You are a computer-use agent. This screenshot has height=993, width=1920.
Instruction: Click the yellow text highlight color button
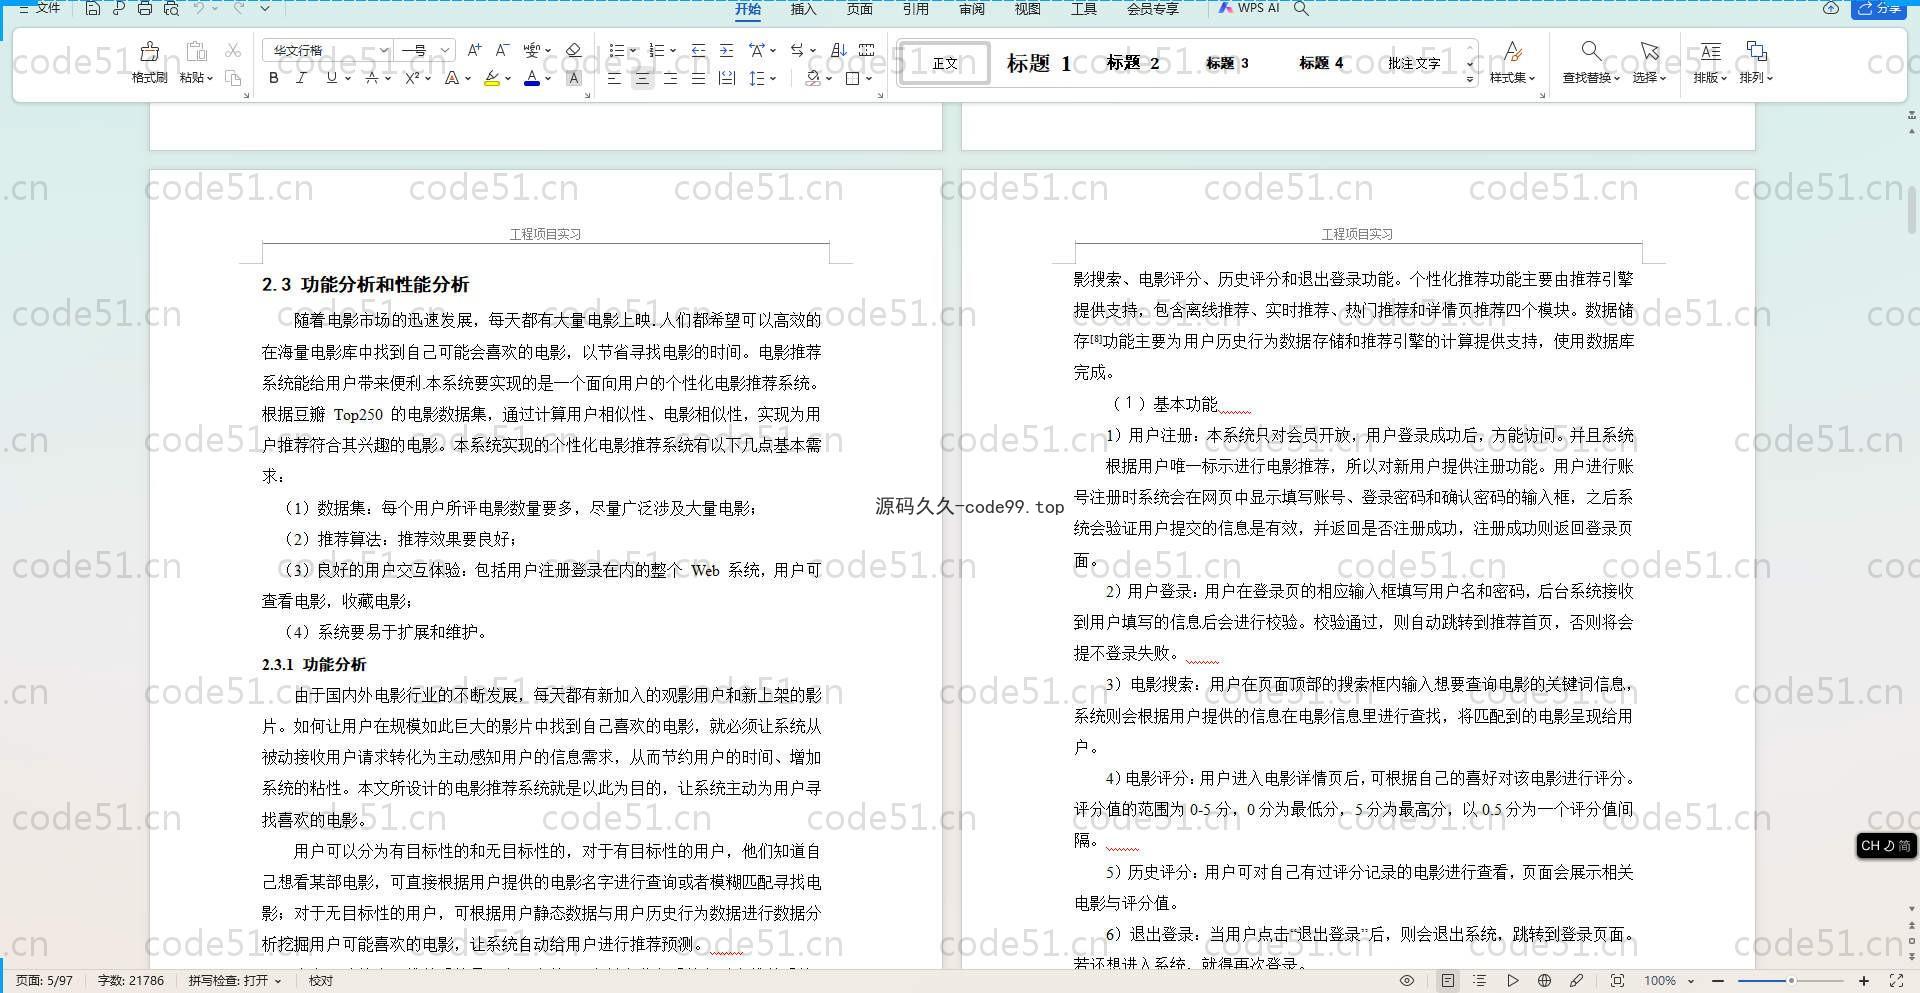click(491, 78)
